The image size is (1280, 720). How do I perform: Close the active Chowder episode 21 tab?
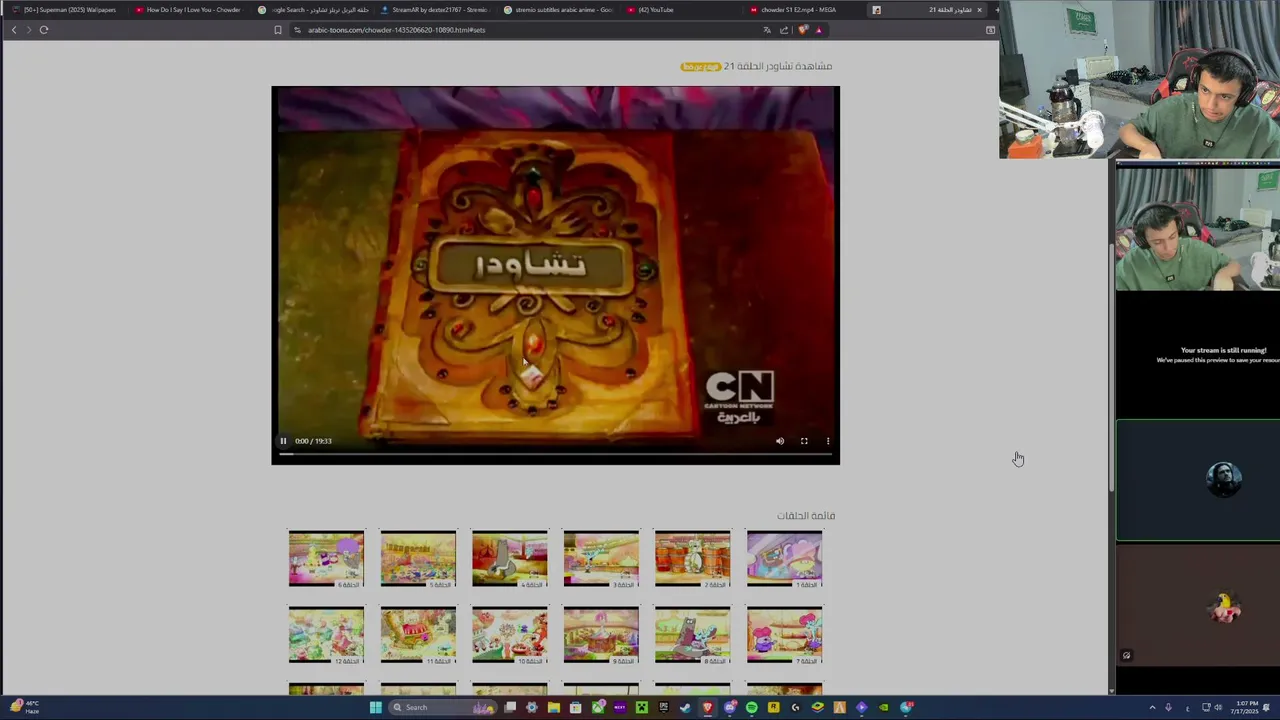tap(979, 10)
